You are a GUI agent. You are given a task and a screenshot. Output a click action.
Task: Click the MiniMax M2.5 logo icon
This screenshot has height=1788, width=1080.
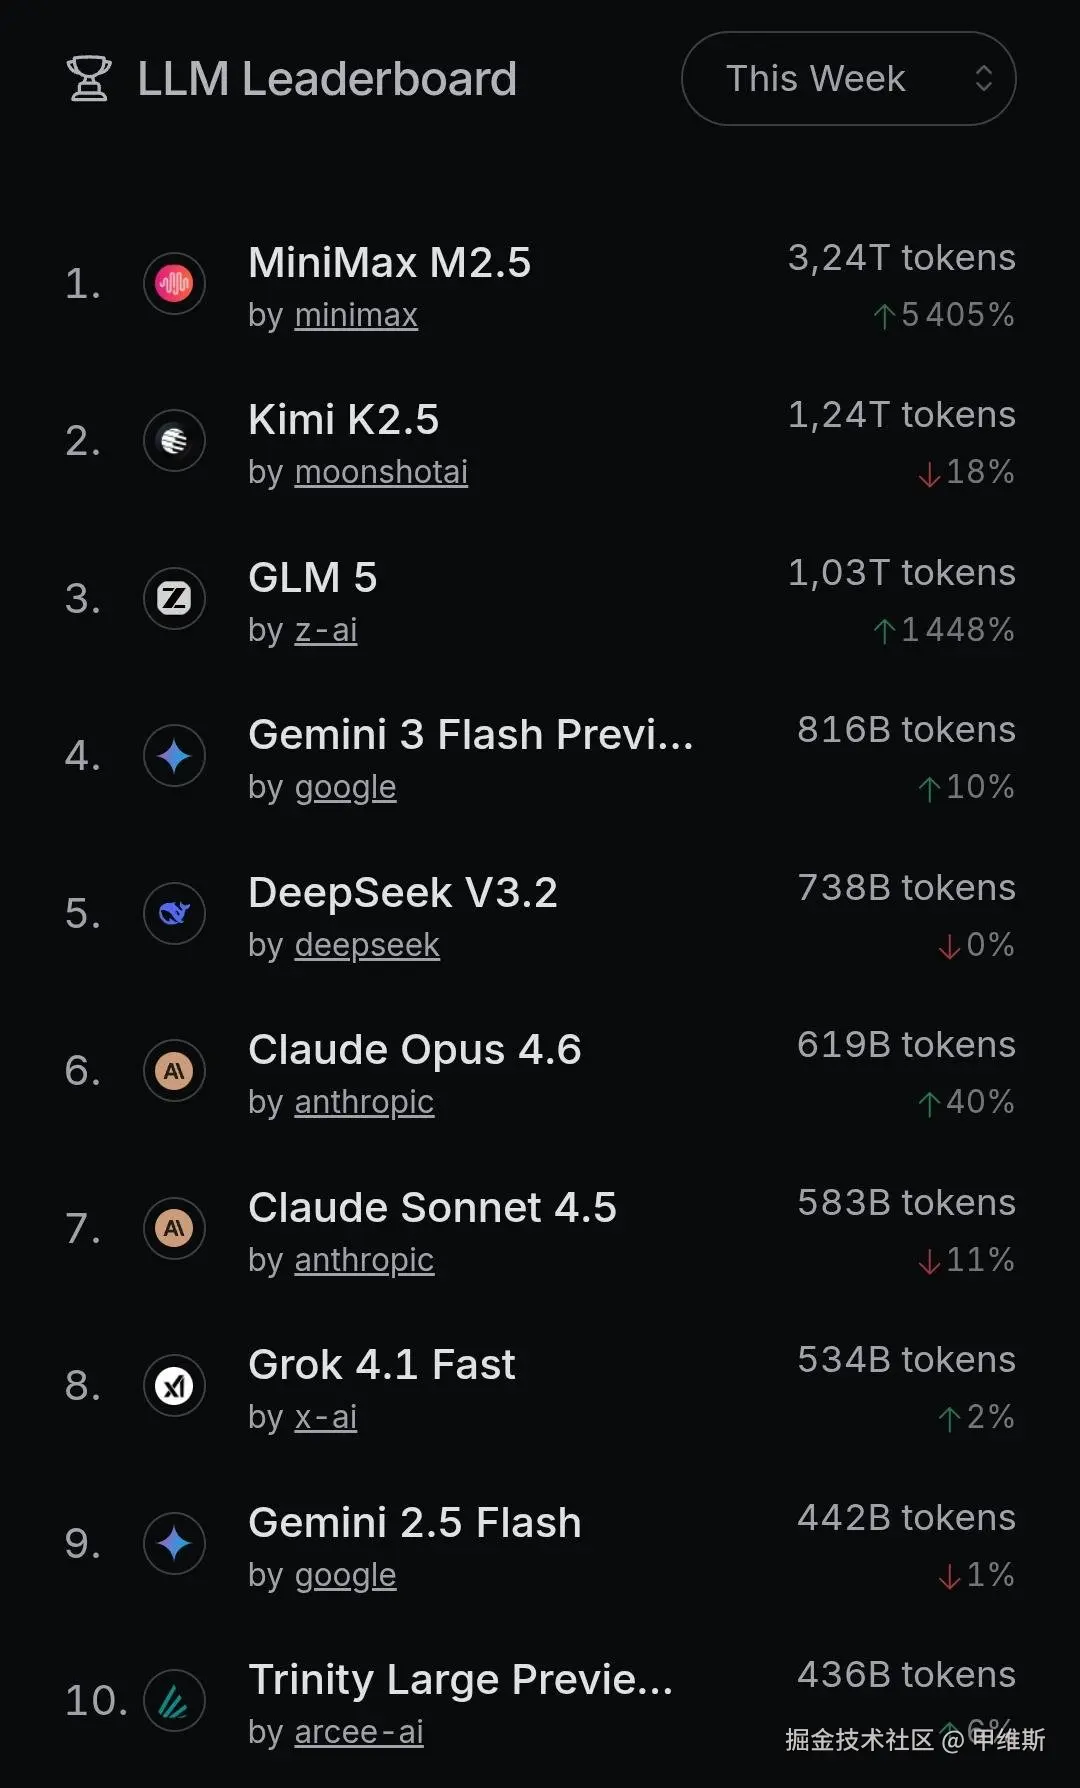[174, 284]
